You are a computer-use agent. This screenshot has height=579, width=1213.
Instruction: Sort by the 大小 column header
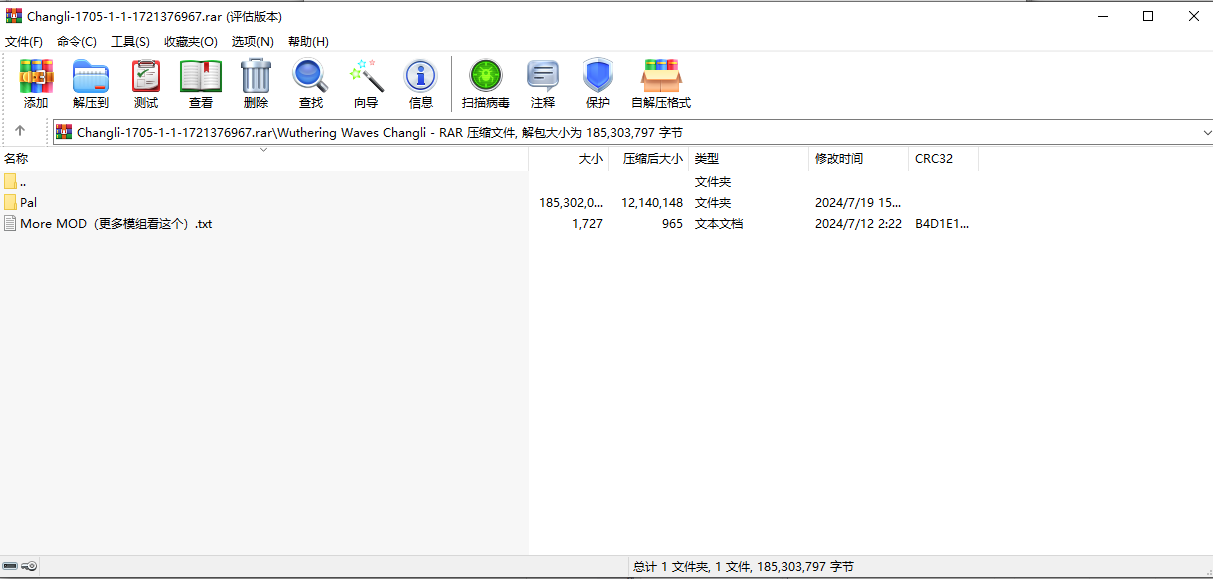[x=569, y=158]
